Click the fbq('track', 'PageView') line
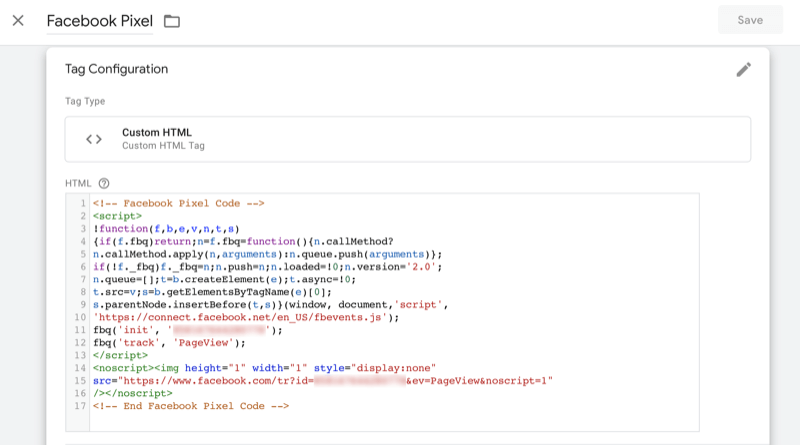The height and width of the screenshot is (445, 800). [x=169, y=343]
